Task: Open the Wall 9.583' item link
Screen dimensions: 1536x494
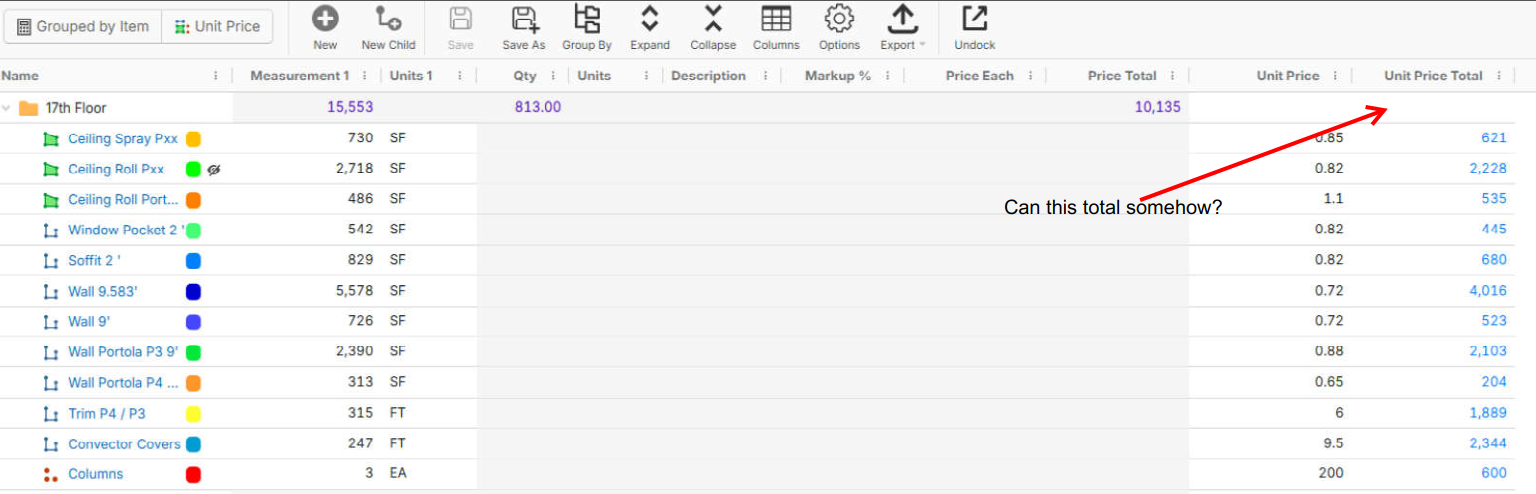Action: click(103, 292)
